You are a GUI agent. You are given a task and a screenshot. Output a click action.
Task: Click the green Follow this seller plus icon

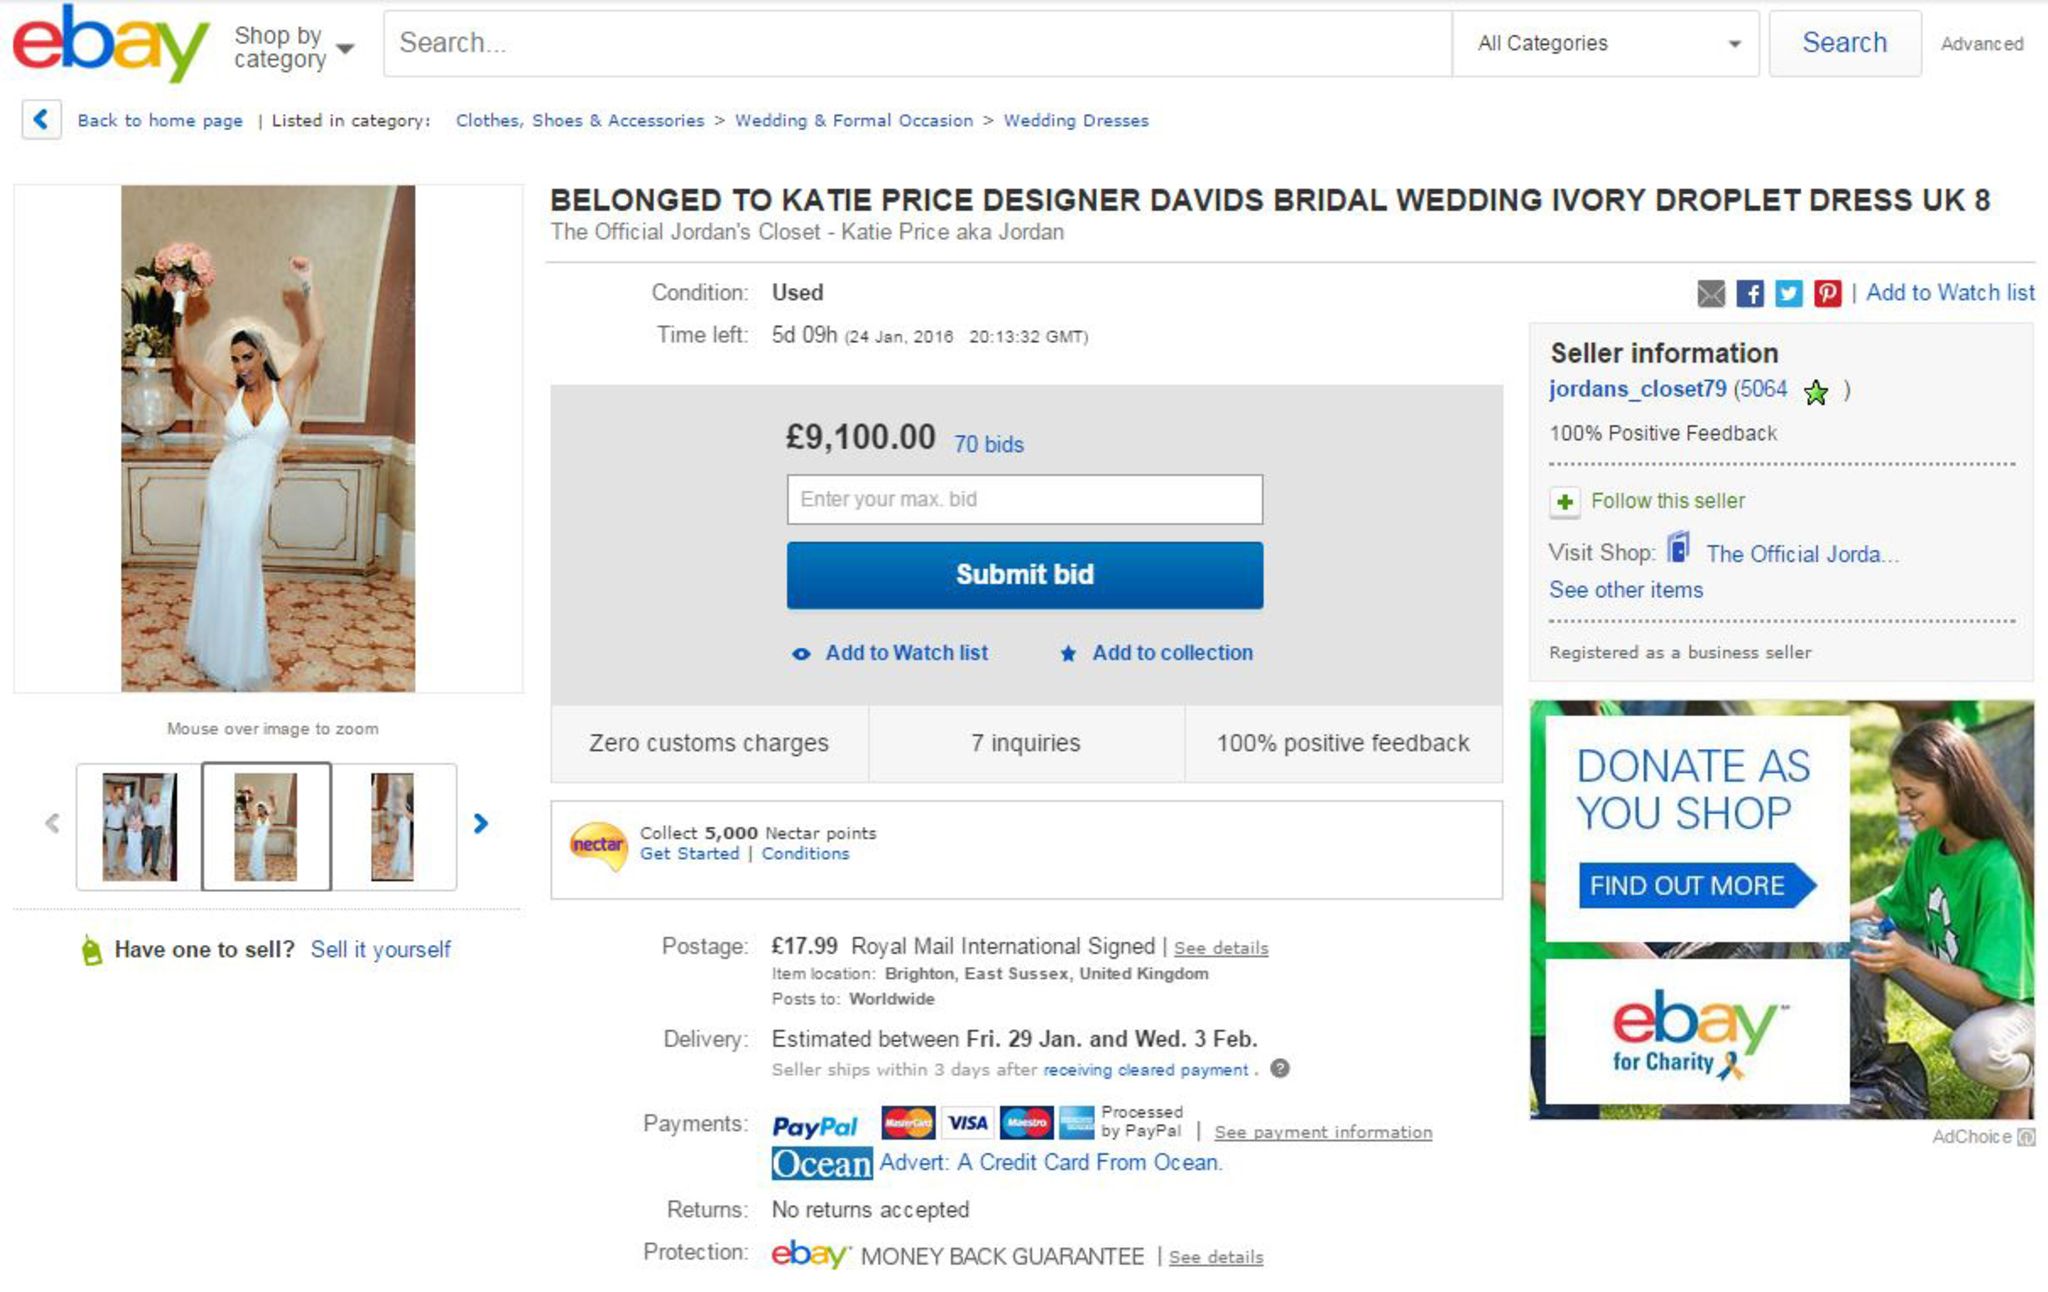click(1565, 501)
